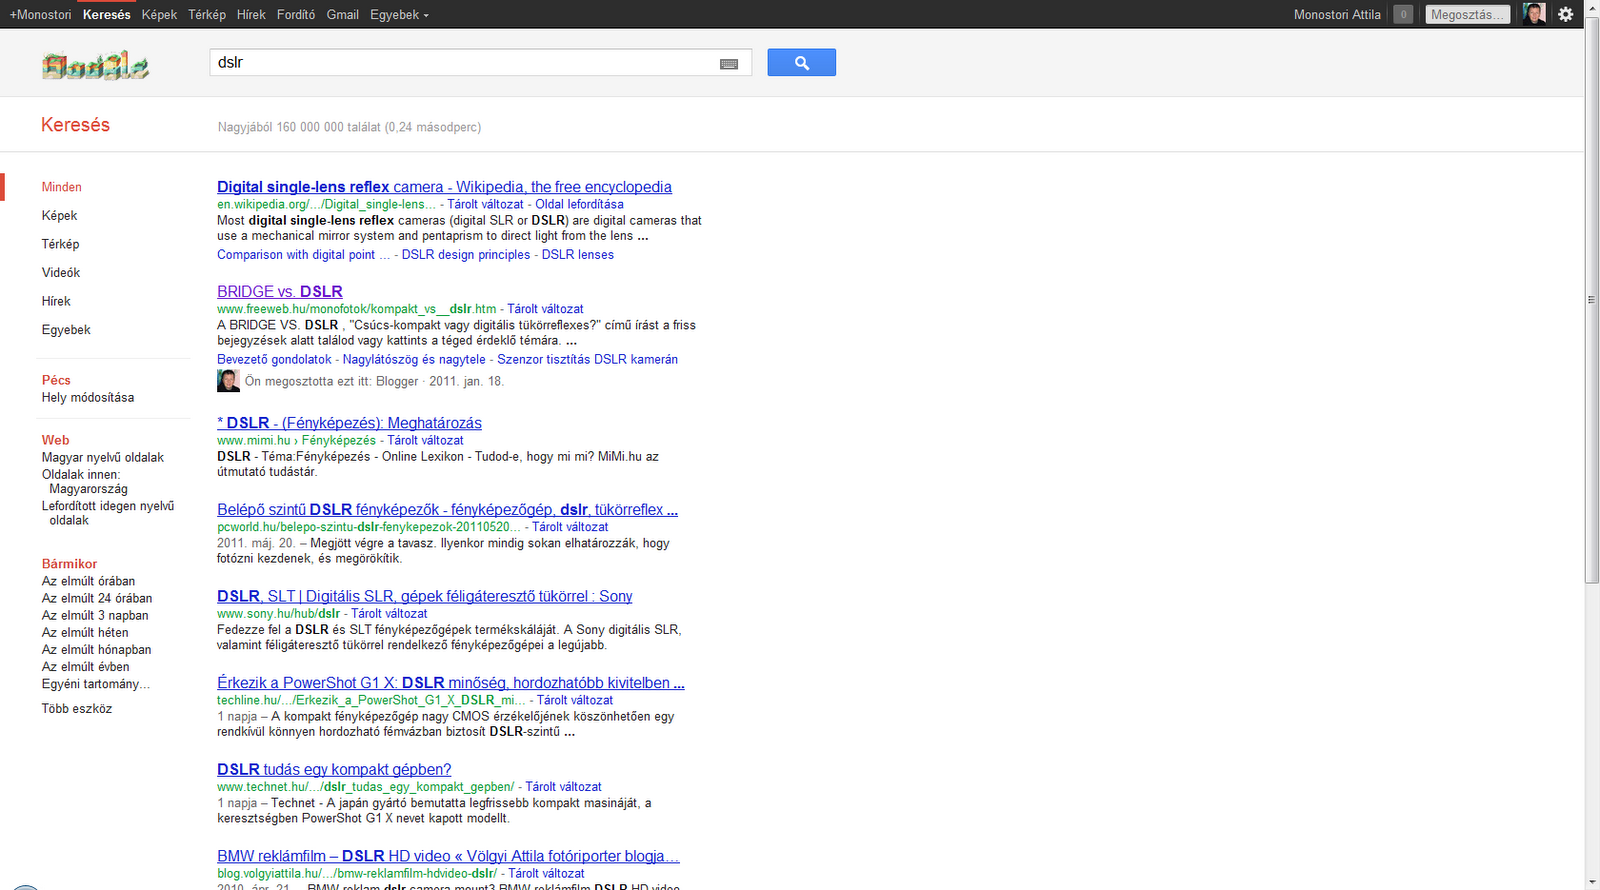The image size is (1600, 890).
Task: Open Digital single-lens reflex camera Wikipedia result
Action: click(444, 187)
